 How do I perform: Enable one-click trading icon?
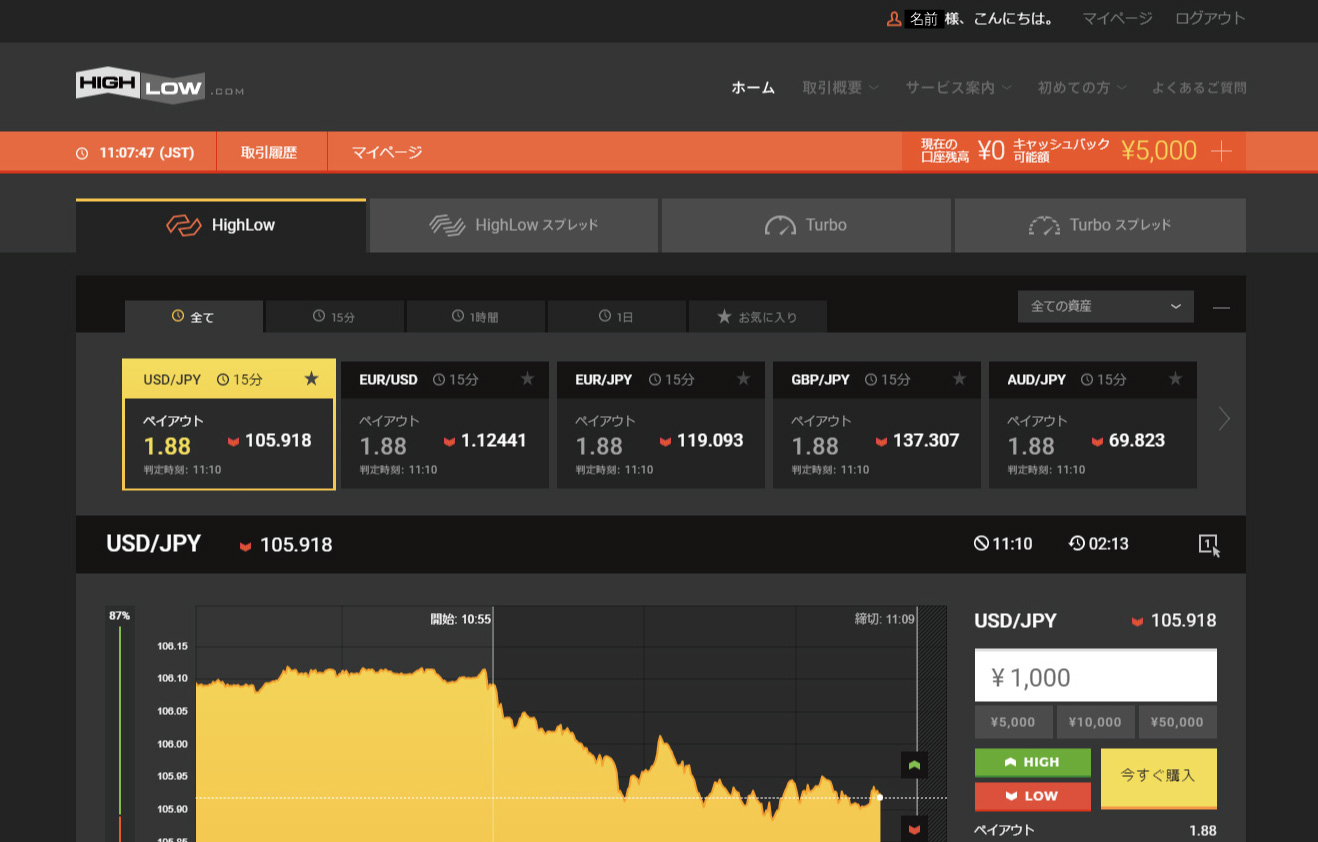pos(1210,545)
